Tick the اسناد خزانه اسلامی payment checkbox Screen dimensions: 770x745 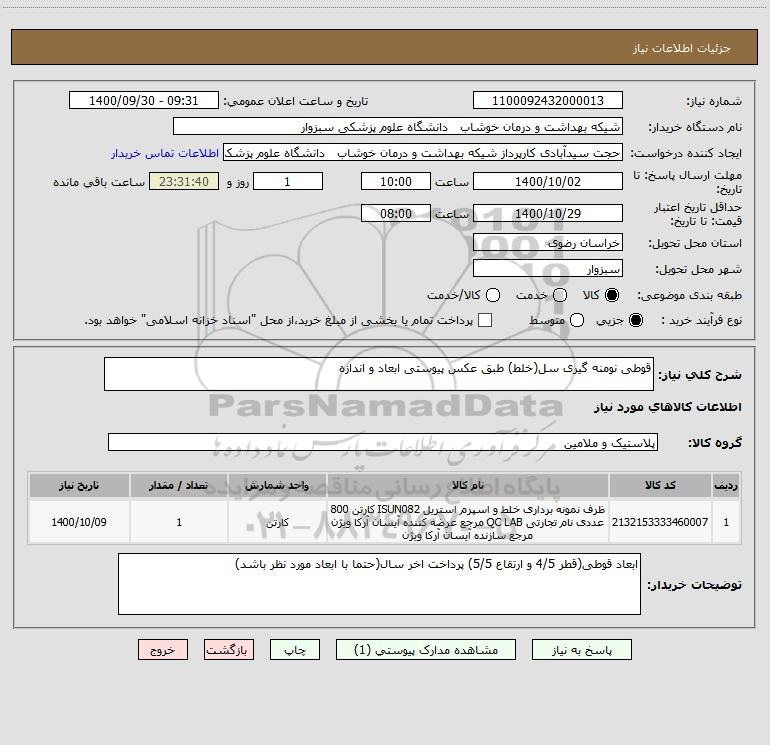click(485, 320)
